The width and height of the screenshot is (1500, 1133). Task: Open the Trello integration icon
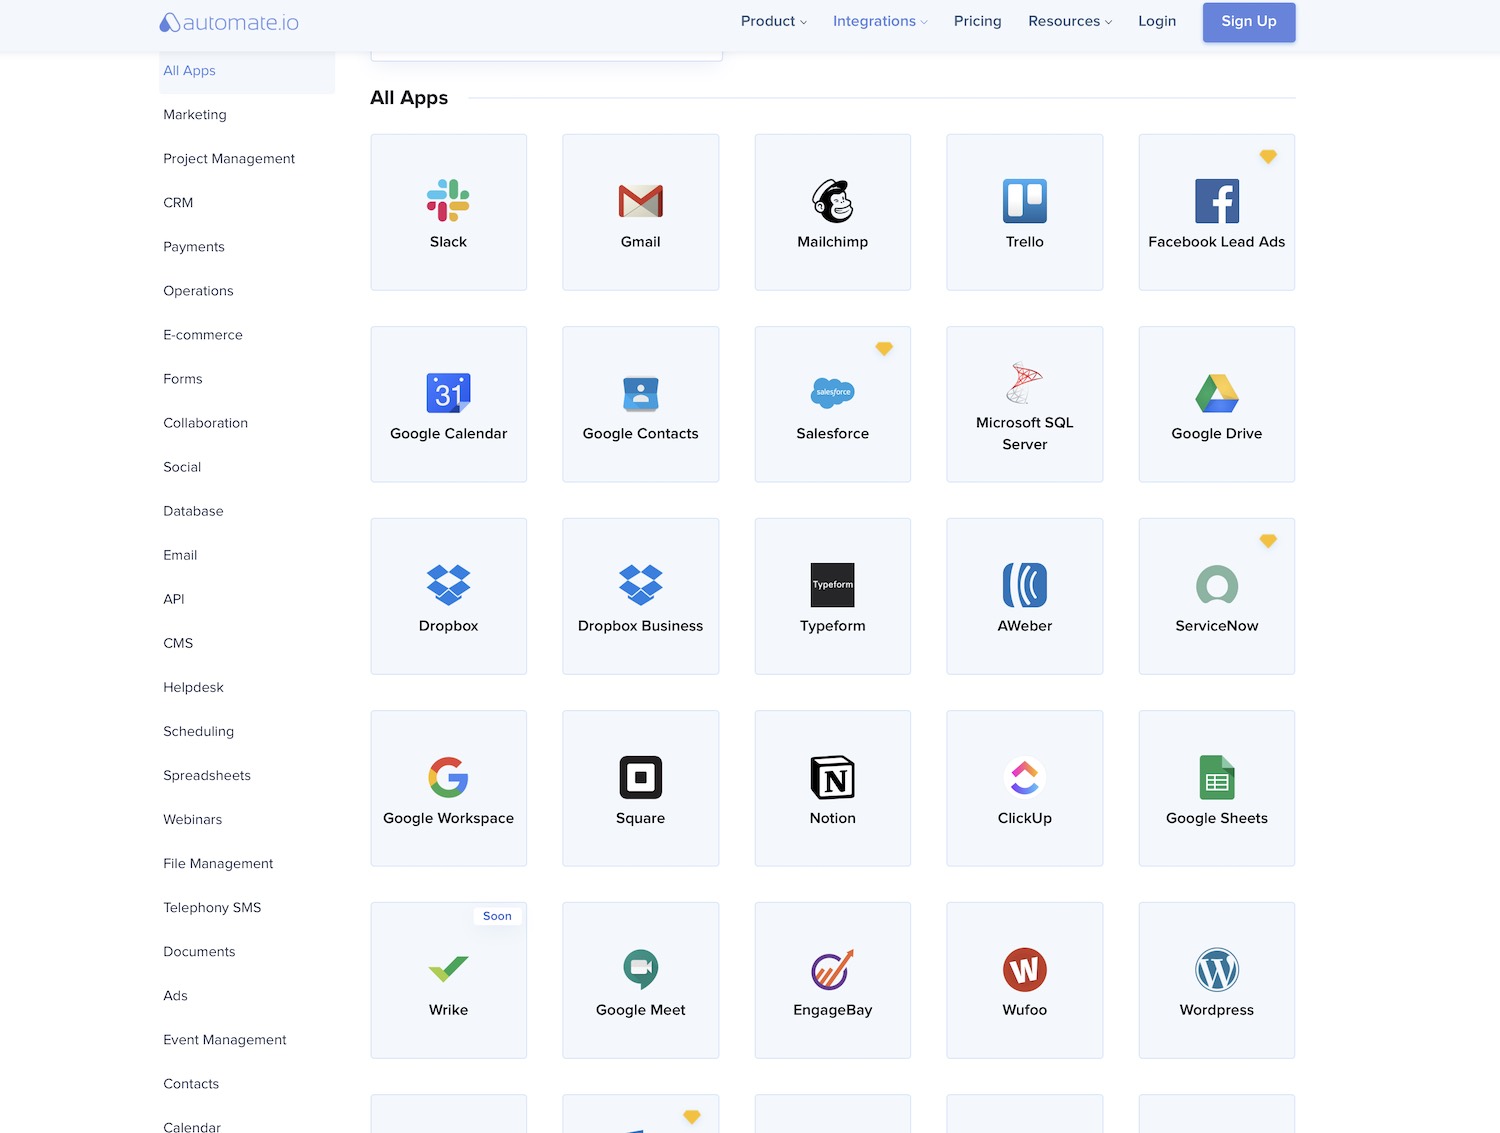(1024, 201)
